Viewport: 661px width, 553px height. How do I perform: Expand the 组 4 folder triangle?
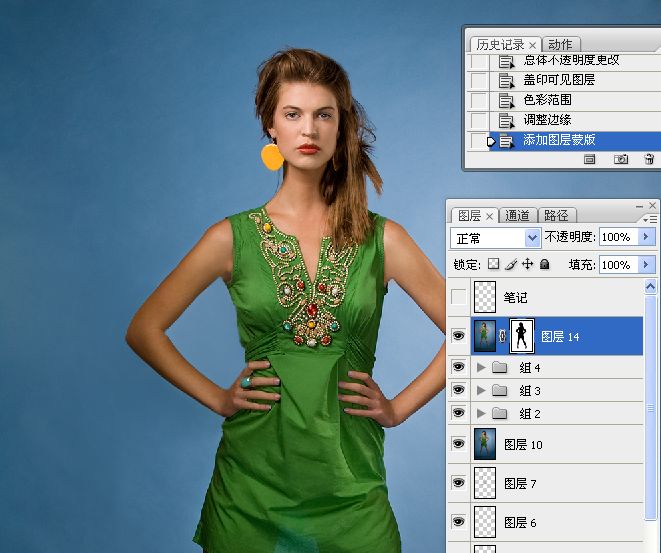pyautogui.click(x=481, y=367)
